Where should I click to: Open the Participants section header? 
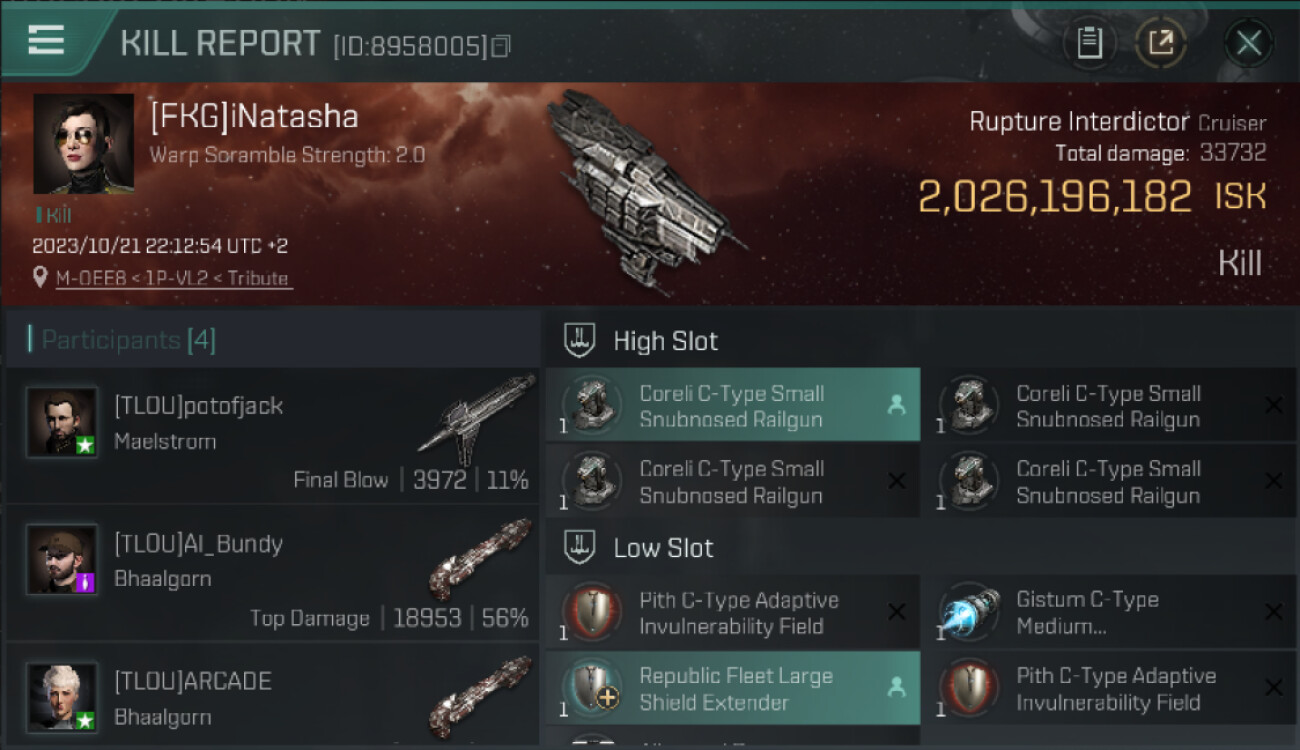click(x=122, y=340)
